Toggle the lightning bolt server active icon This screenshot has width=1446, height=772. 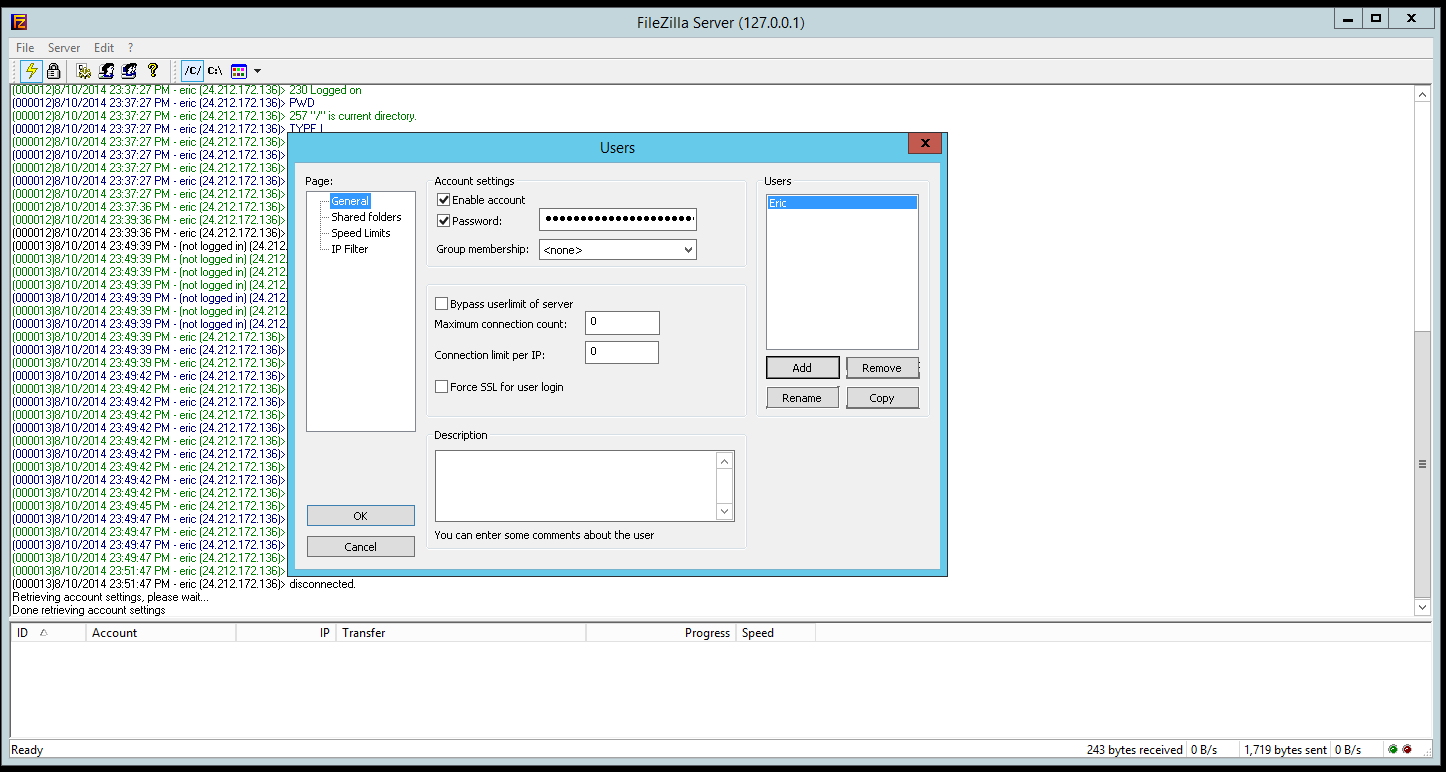[x=31, y=71]
